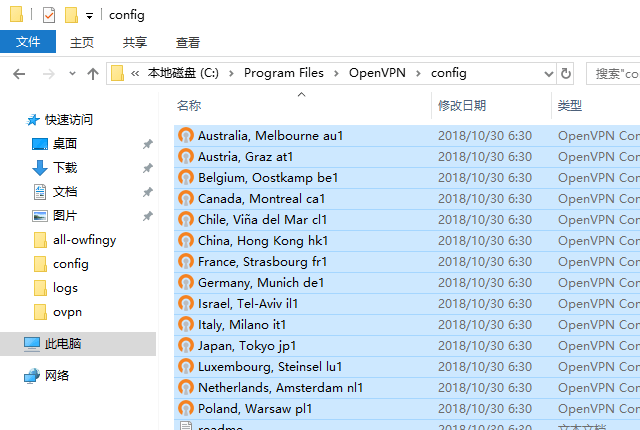Unpin 图片 using its pin icon

coord(147,216)
